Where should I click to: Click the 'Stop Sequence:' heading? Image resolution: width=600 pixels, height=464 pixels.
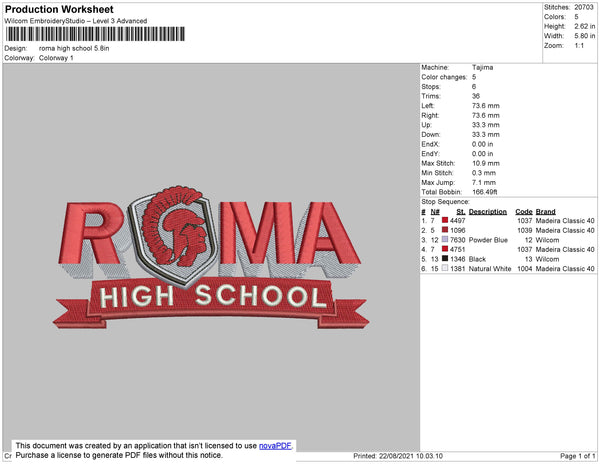point(445,202)
